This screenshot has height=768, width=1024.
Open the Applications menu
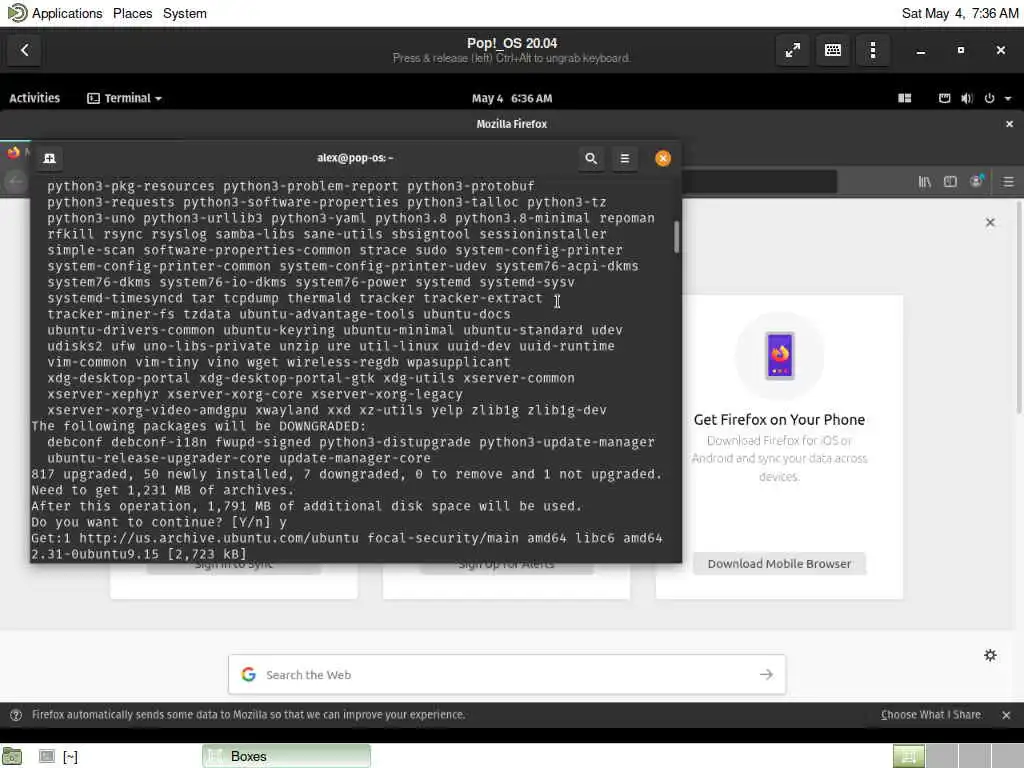(x=67, y=13)
